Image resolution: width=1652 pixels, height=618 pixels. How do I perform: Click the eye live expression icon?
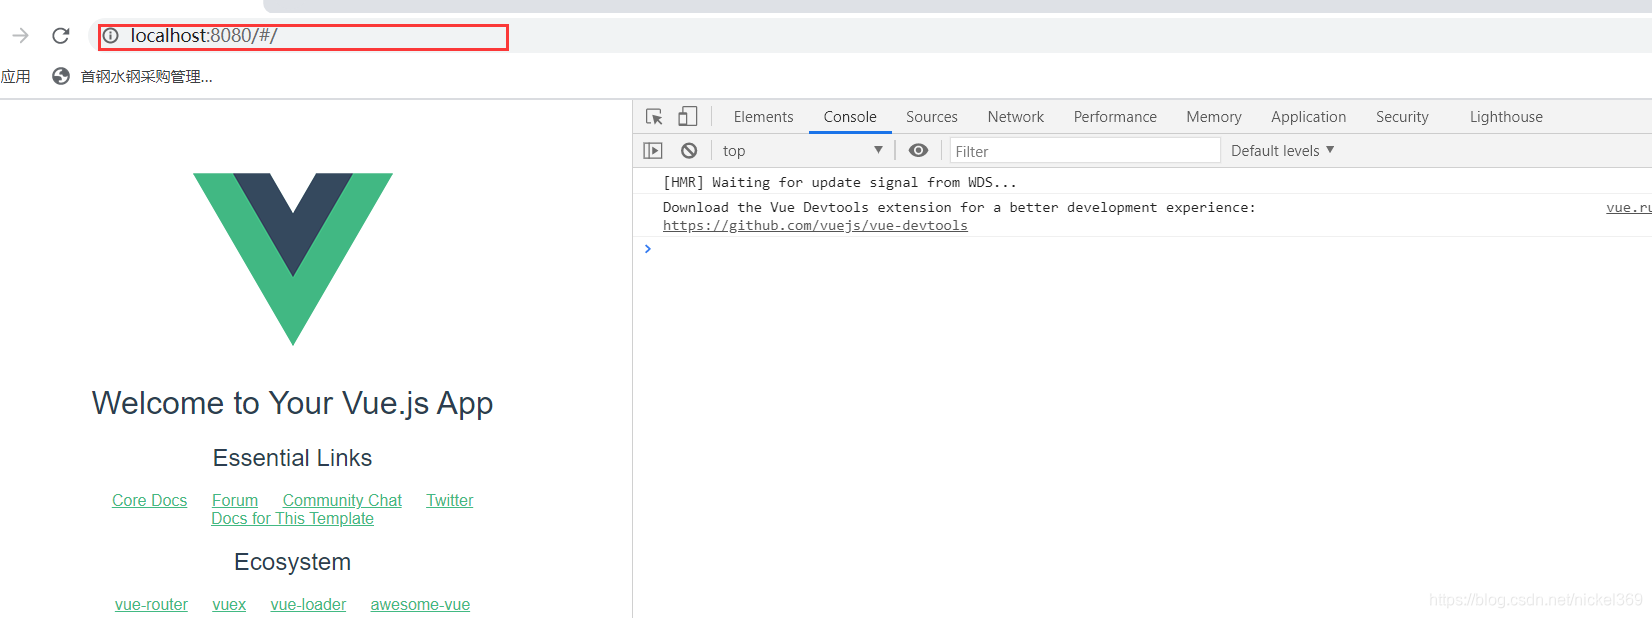[x=918, y=151]
